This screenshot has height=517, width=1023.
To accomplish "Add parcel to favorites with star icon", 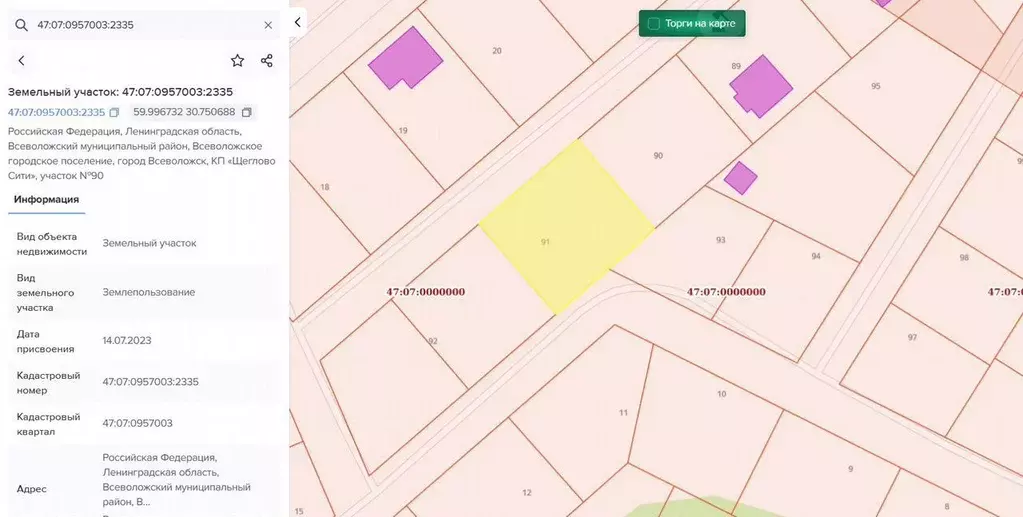I will 237,61.
